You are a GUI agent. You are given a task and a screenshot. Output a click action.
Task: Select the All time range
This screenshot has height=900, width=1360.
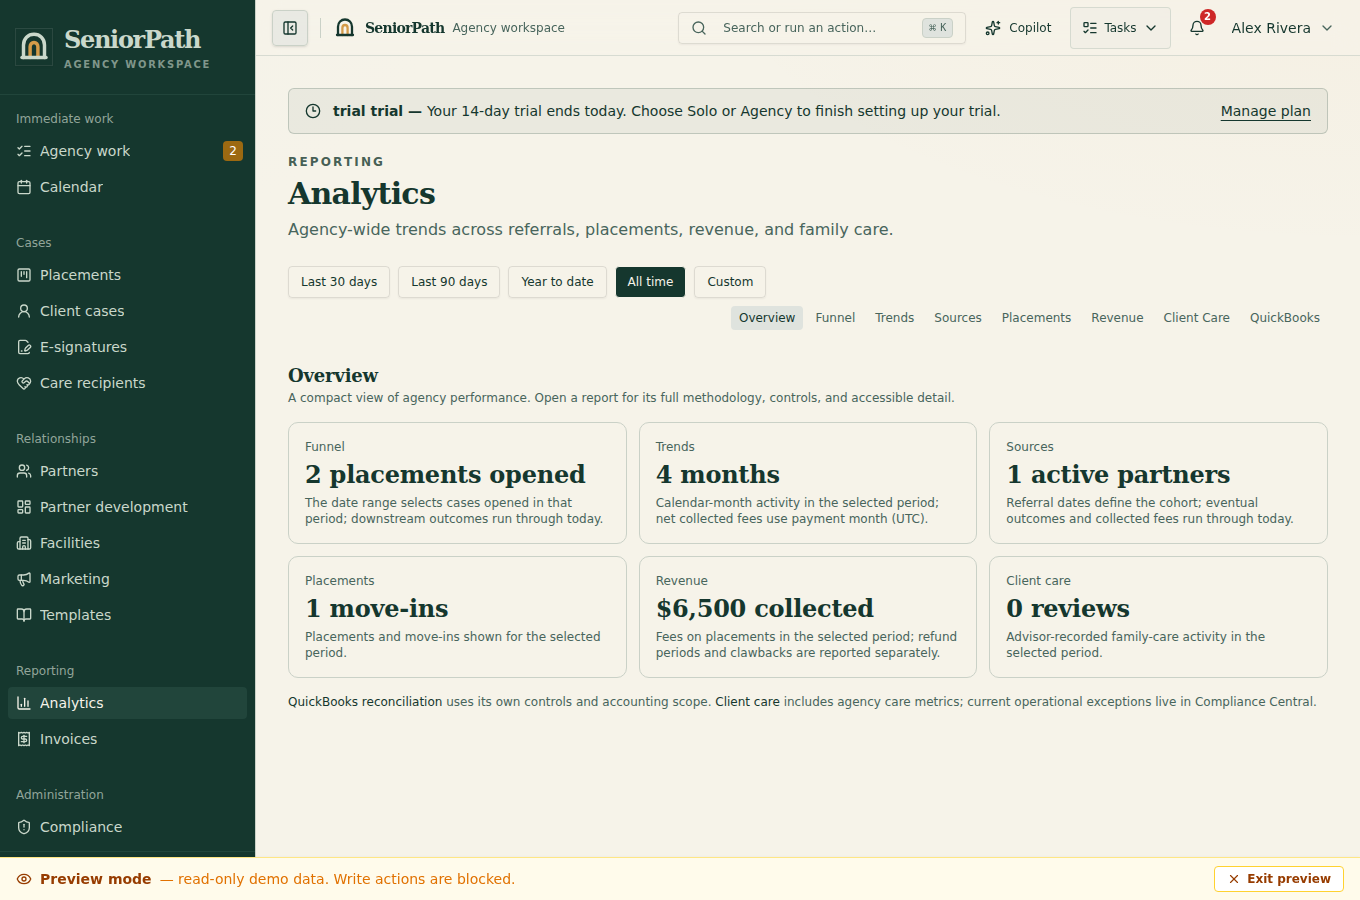(x=650, y=282)
